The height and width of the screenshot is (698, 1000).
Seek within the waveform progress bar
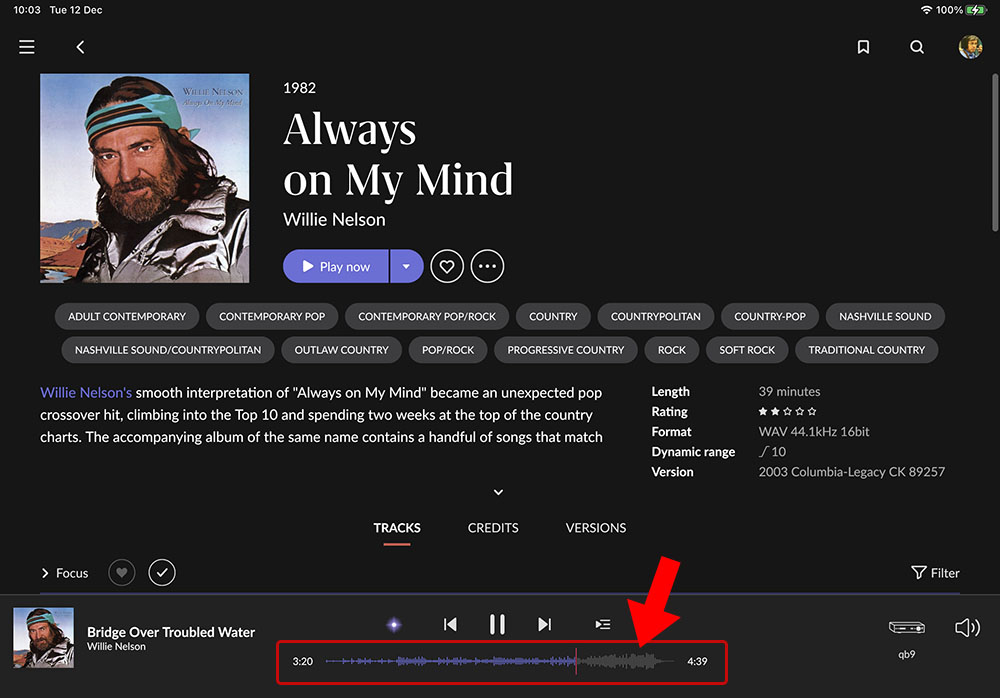tap(500, 661)
